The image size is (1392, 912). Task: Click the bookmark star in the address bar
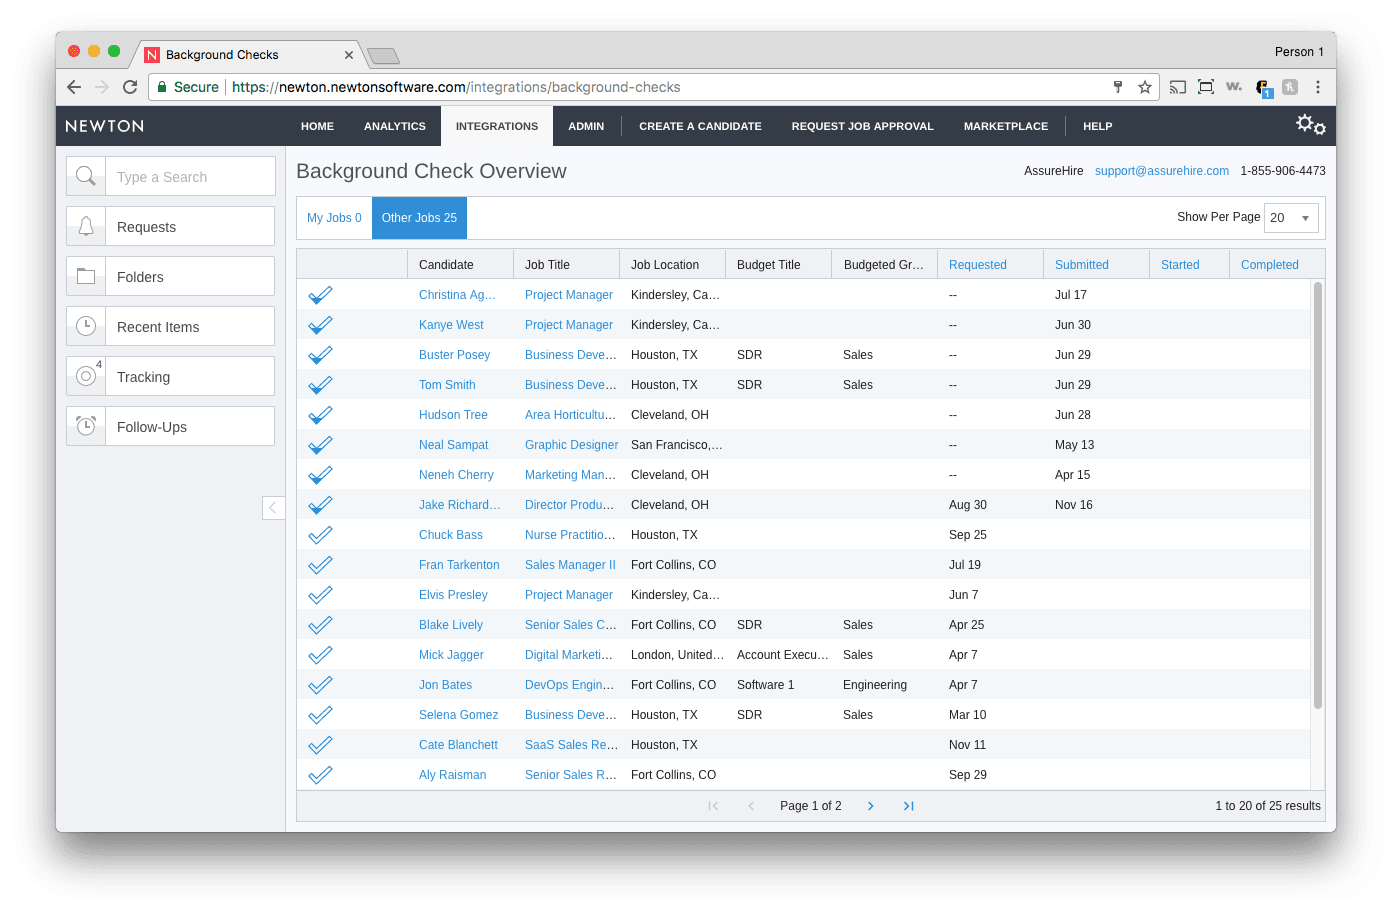[x=1144, y=87]
